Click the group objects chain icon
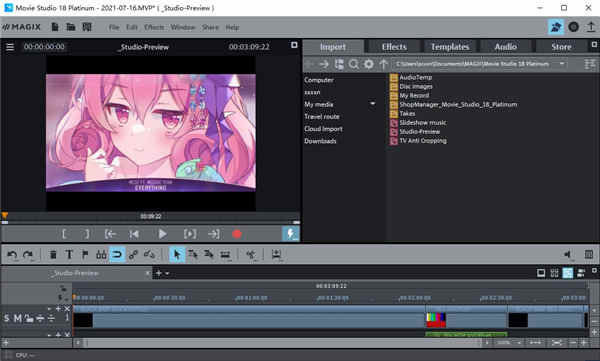600x361 pixels. click(x=133, y=254)
